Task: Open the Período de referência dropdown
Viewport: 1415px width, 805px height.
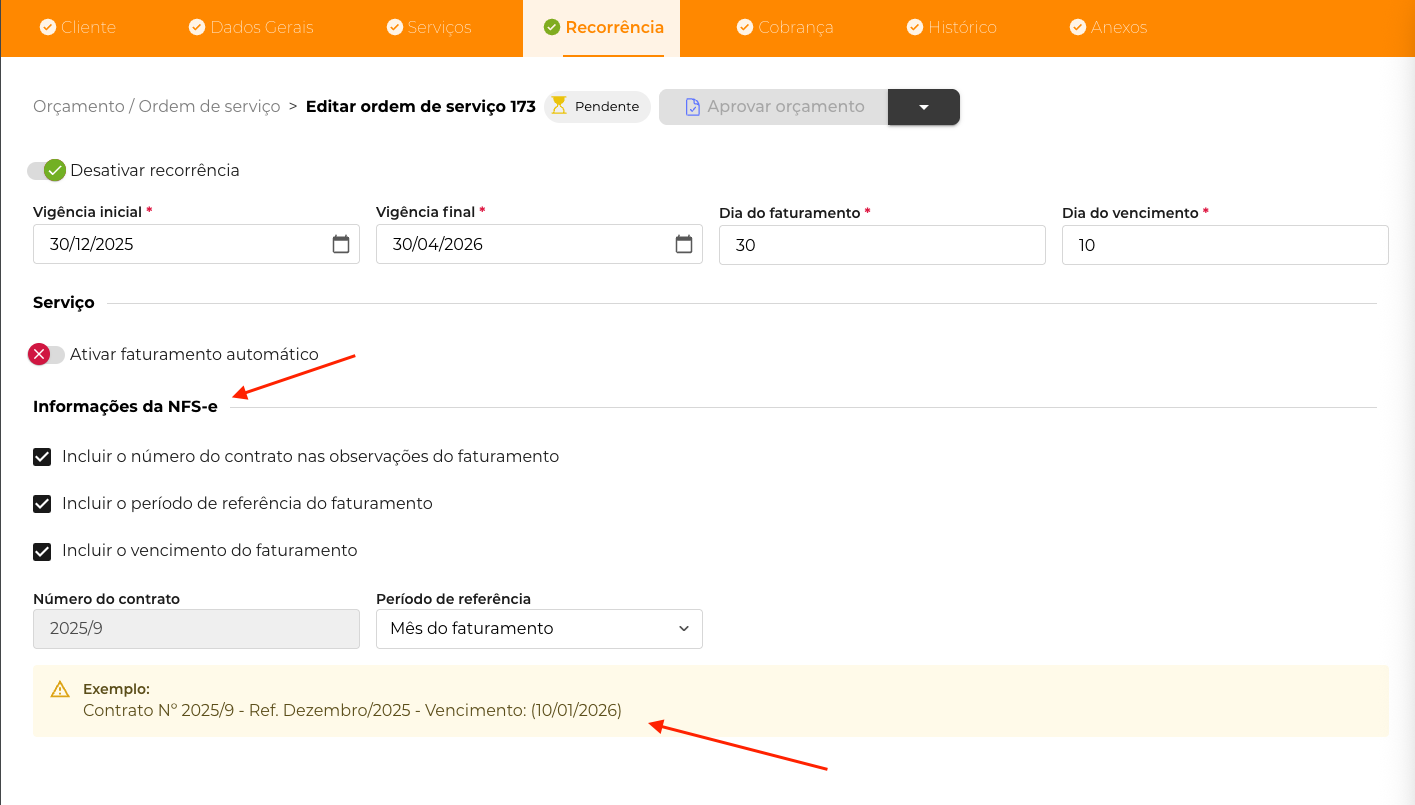Action: click(x=539, y=629)
